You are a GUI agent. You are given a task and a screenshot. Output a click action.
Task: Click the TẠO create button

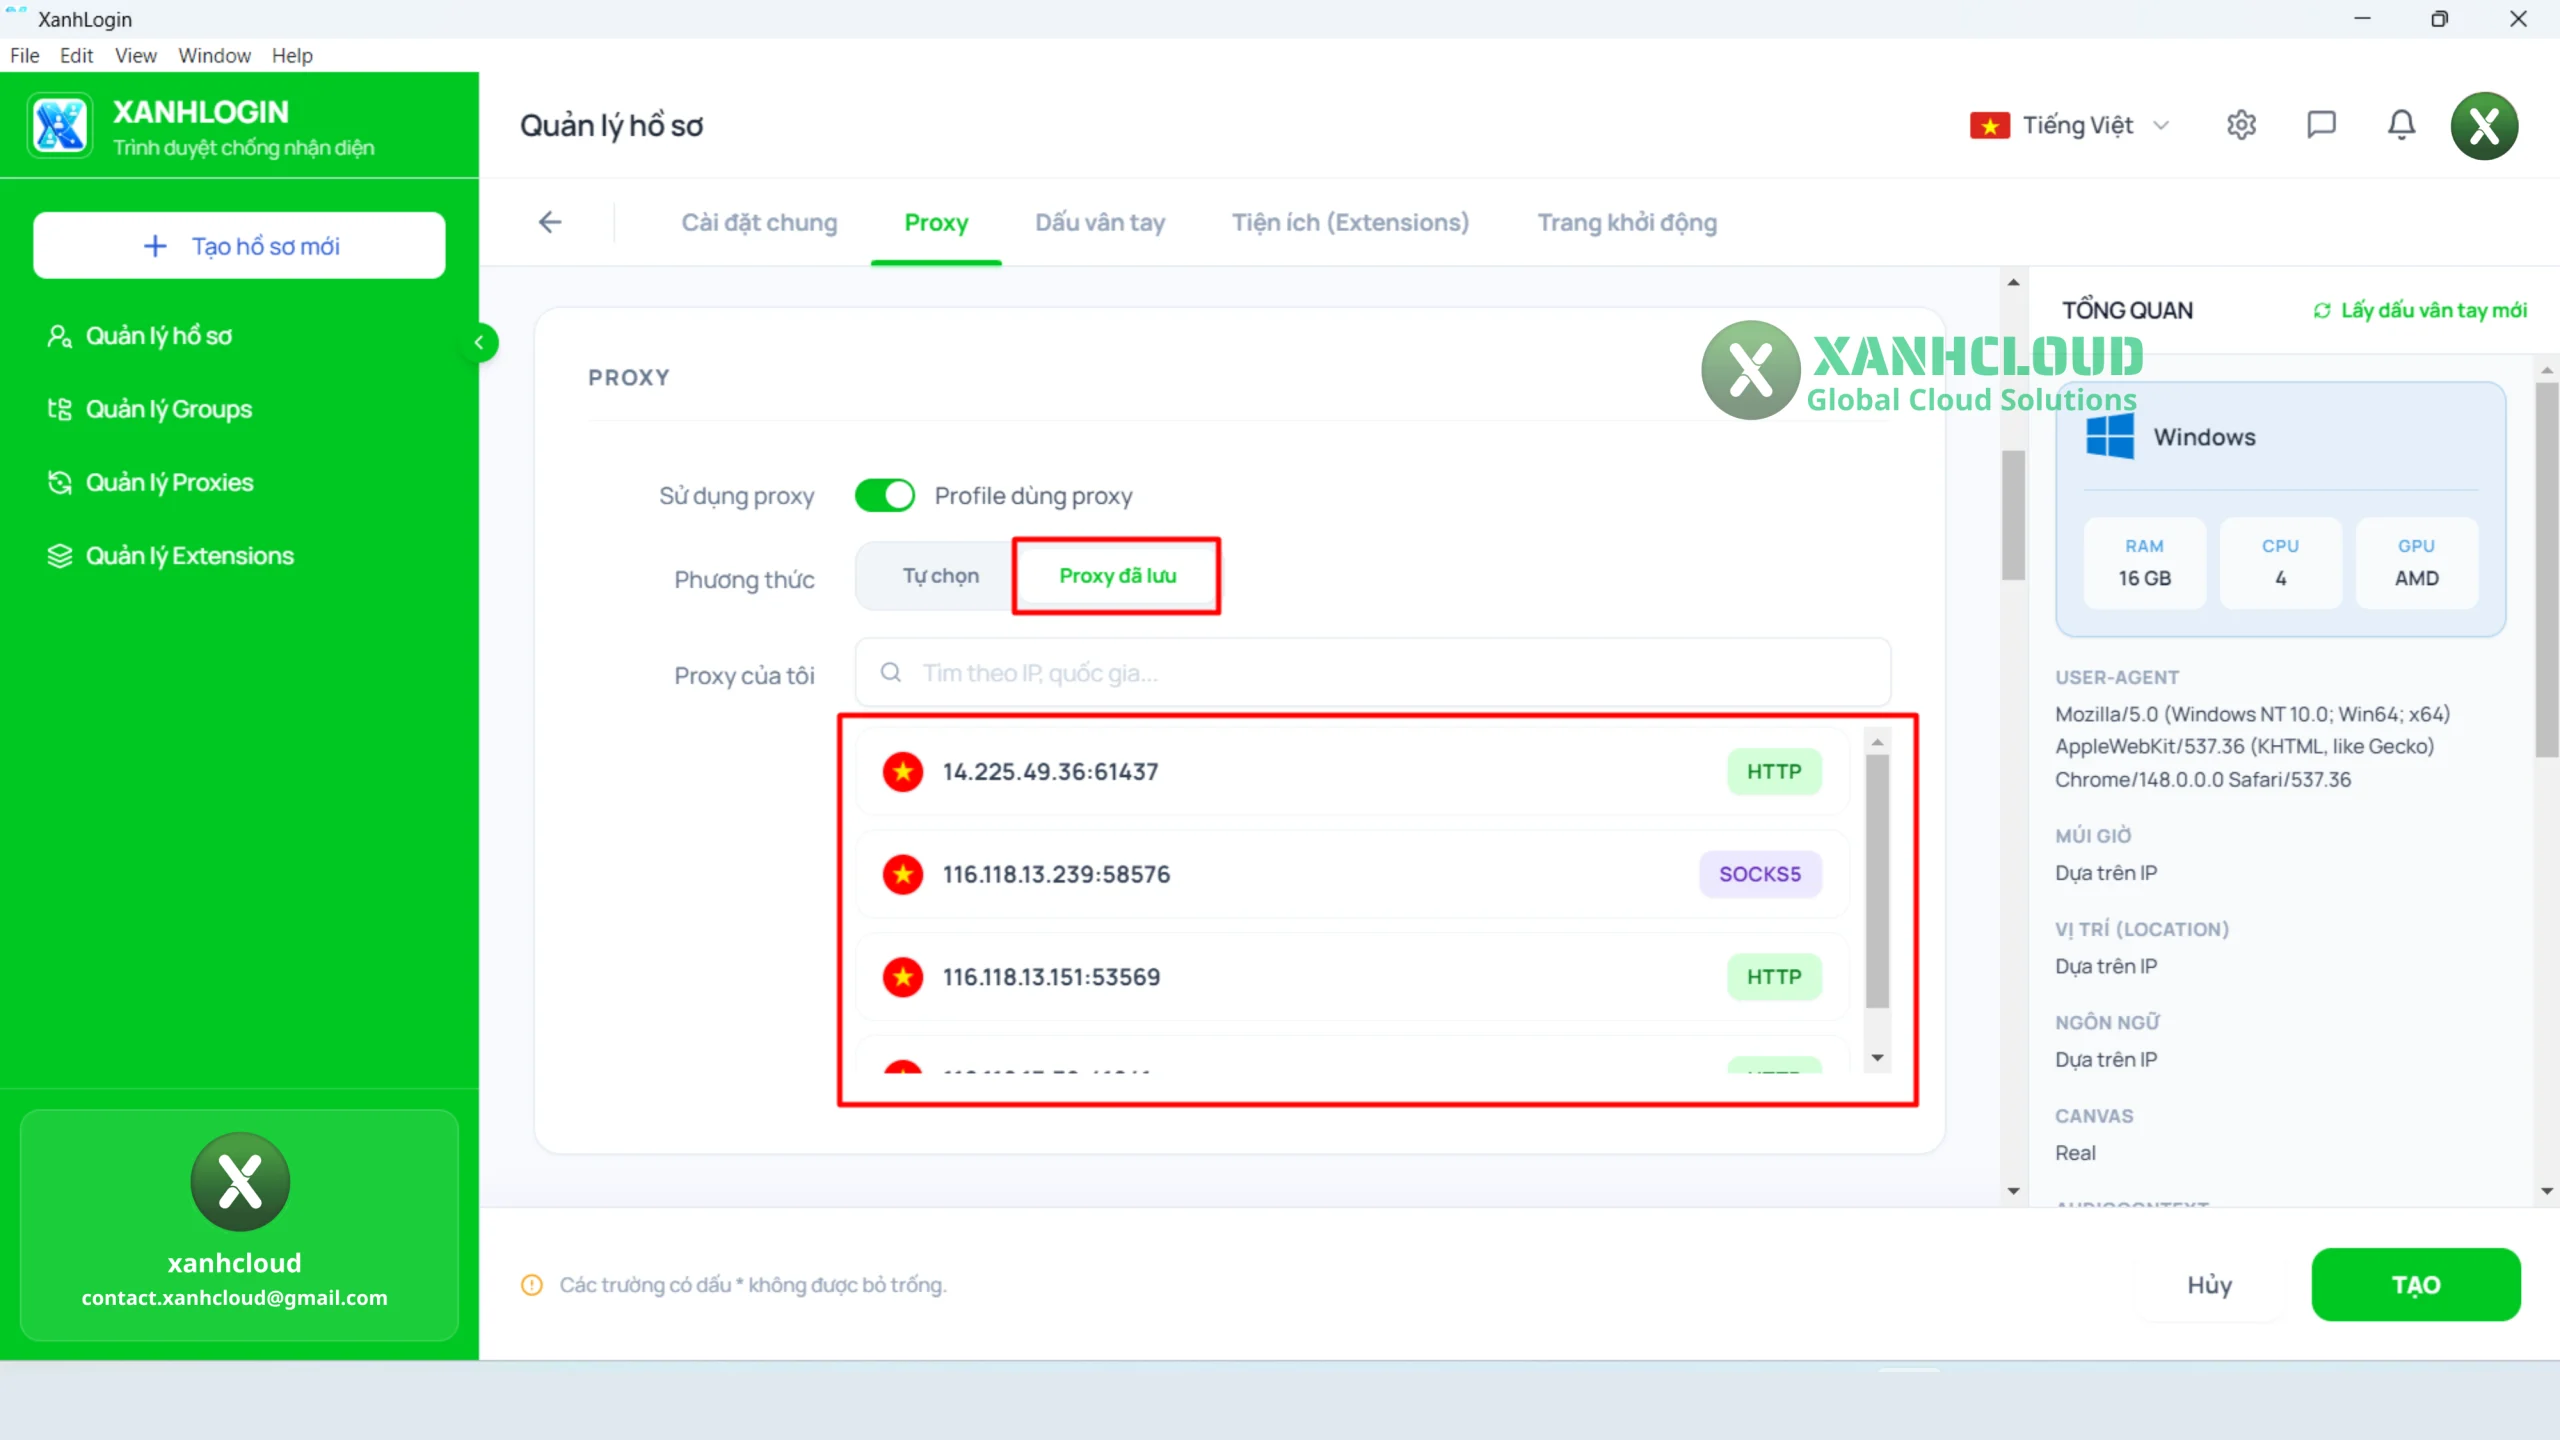pos(2415,1284)
